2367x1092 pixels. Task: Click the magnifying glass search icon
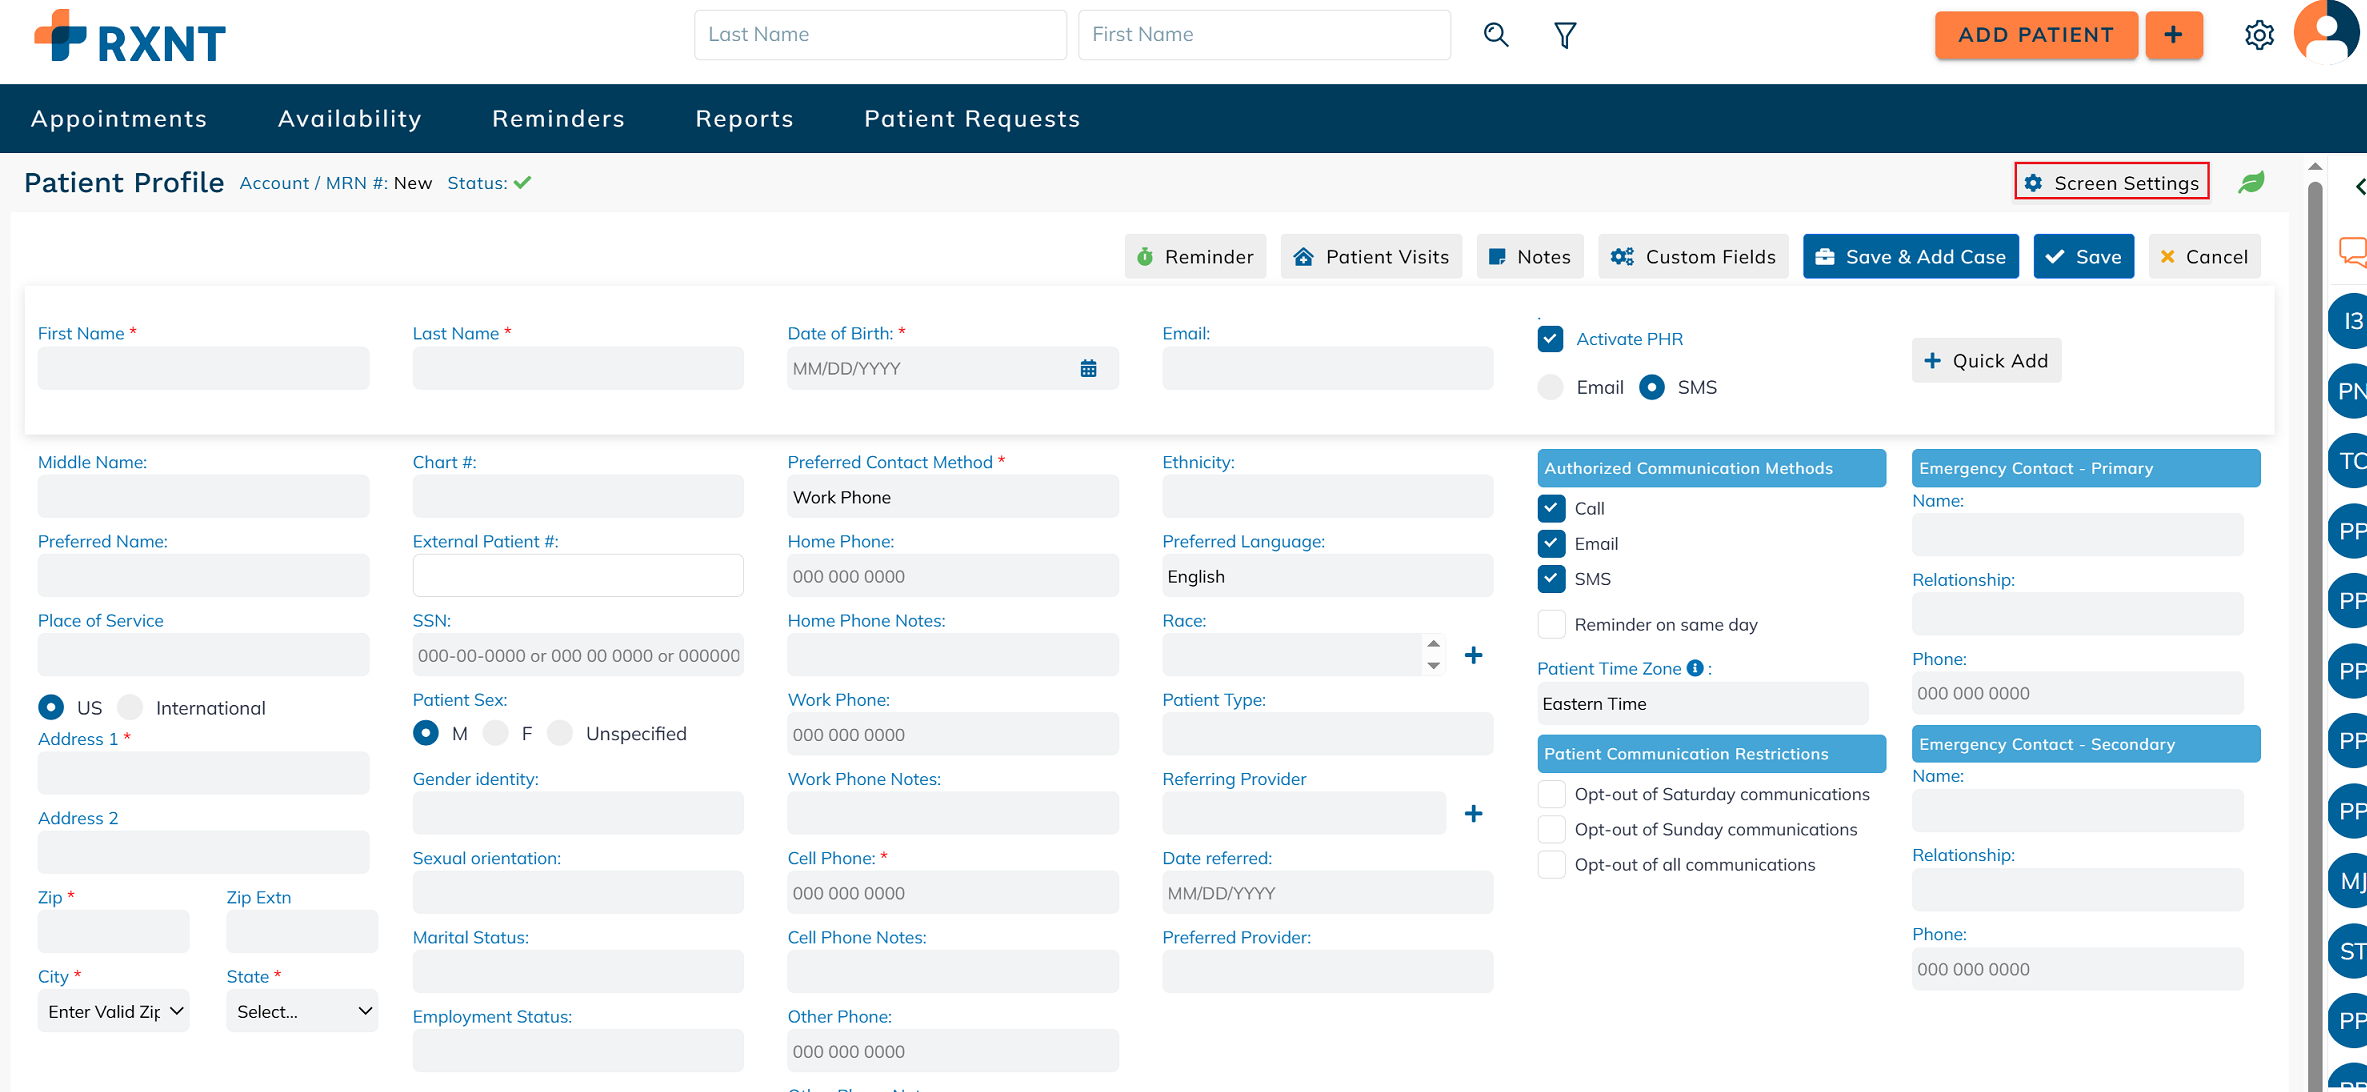pyautogui.click(x=1496, y=35)
